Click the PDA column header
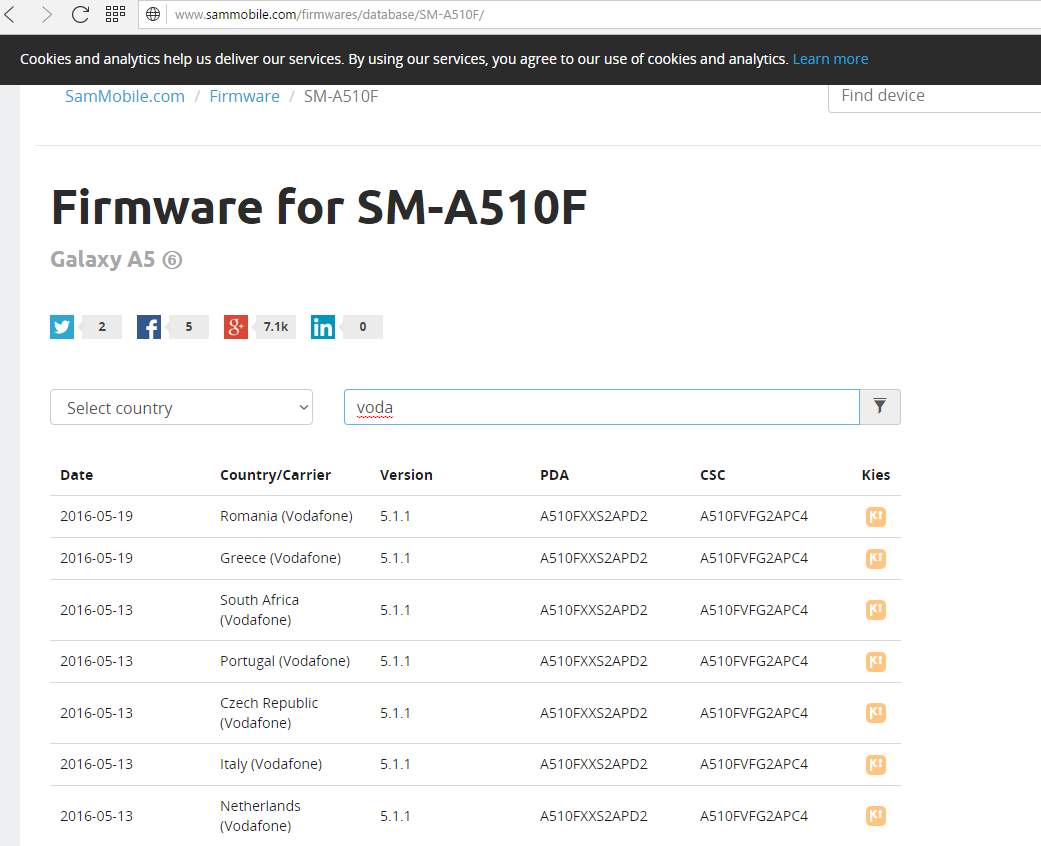This screenshot has height=846, width=1041. coord(554,475)
